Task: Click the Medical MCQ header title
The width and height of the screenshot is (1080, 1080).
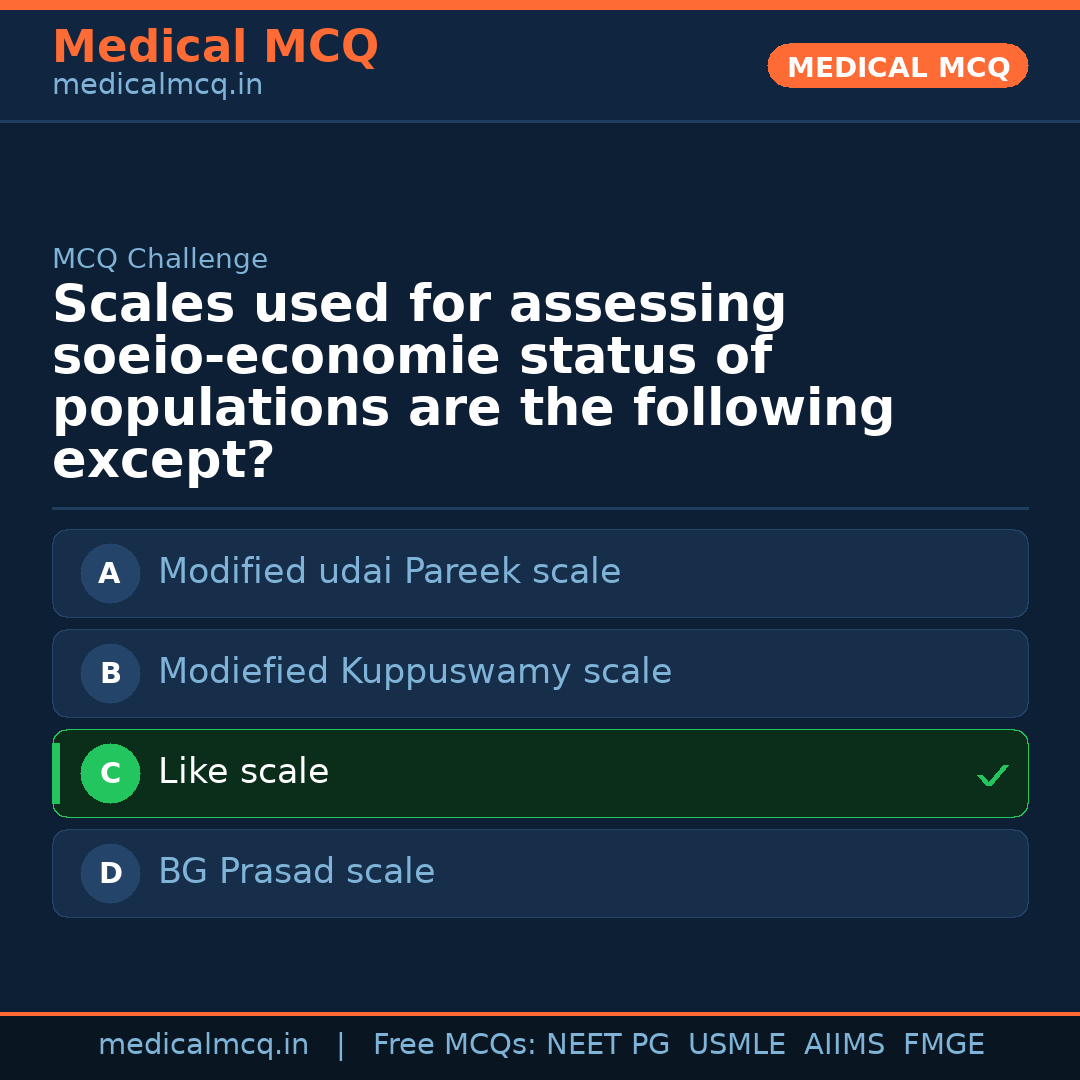Action: click(215, 47)
